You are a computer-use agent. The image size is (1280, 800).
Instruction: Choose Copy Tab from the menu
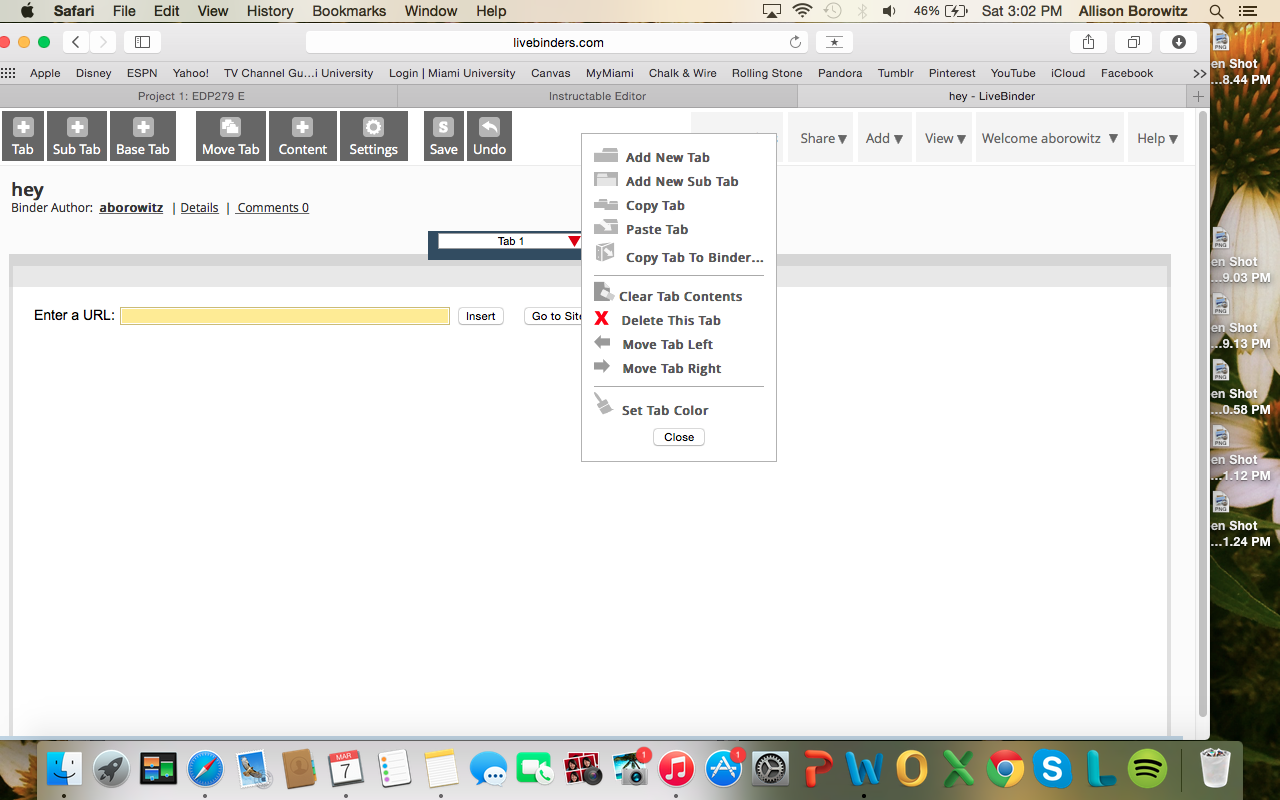(x=655, y=205)
